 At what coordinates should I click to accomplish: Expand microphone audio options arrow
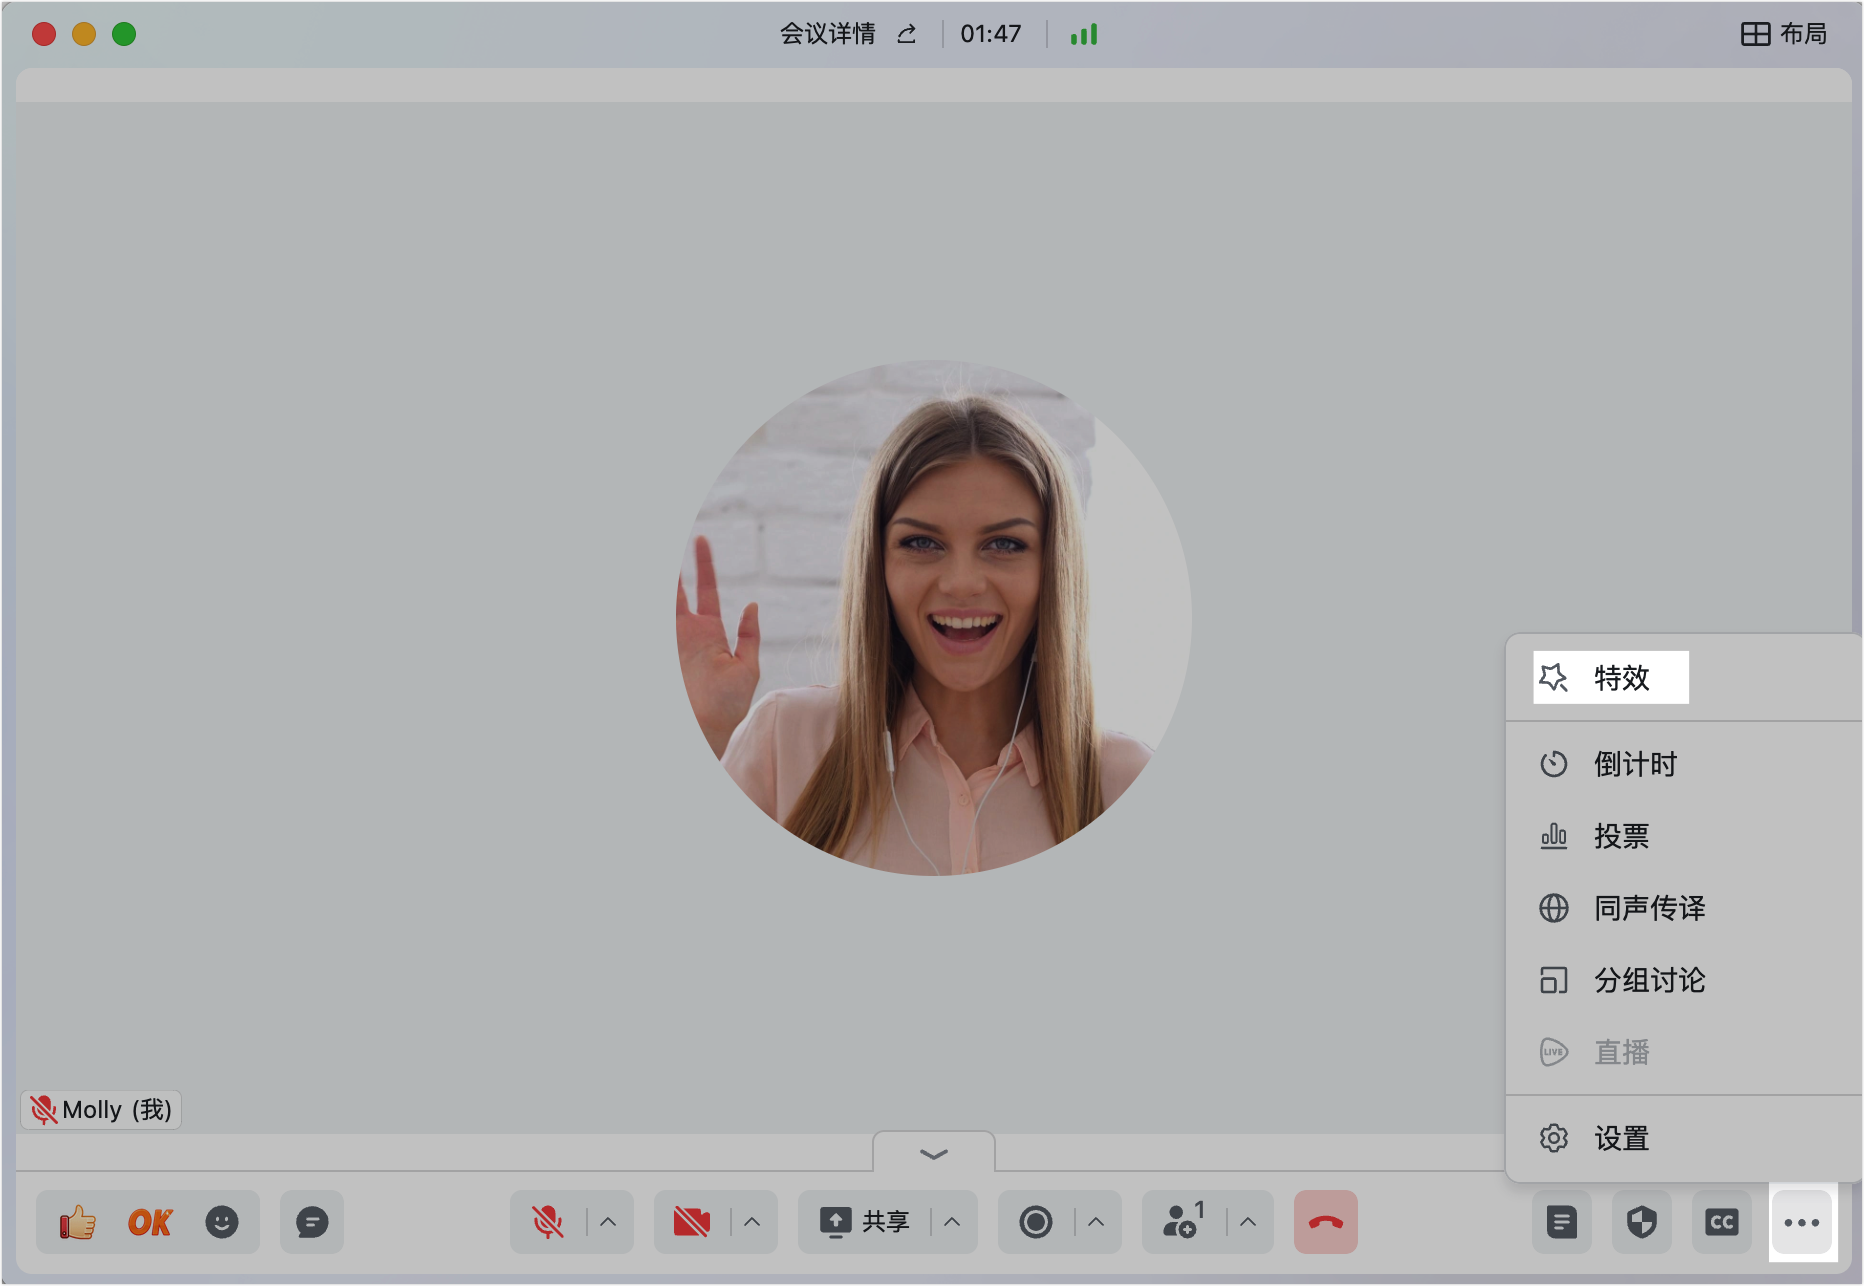click(x=608, y=1222)
